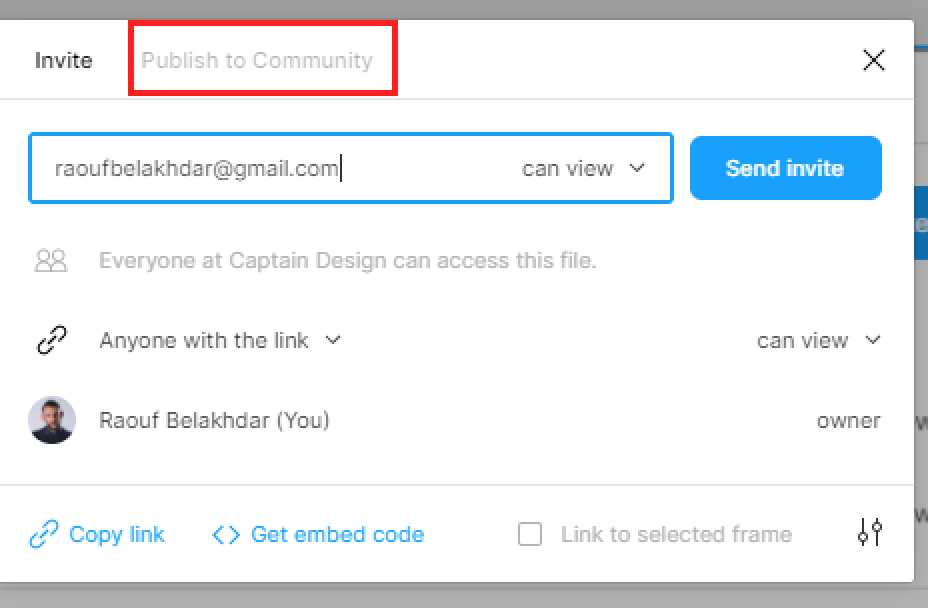This screenshot has width=928, height=608.
Task: Click the Send invite button
Action: pos(785,168)
